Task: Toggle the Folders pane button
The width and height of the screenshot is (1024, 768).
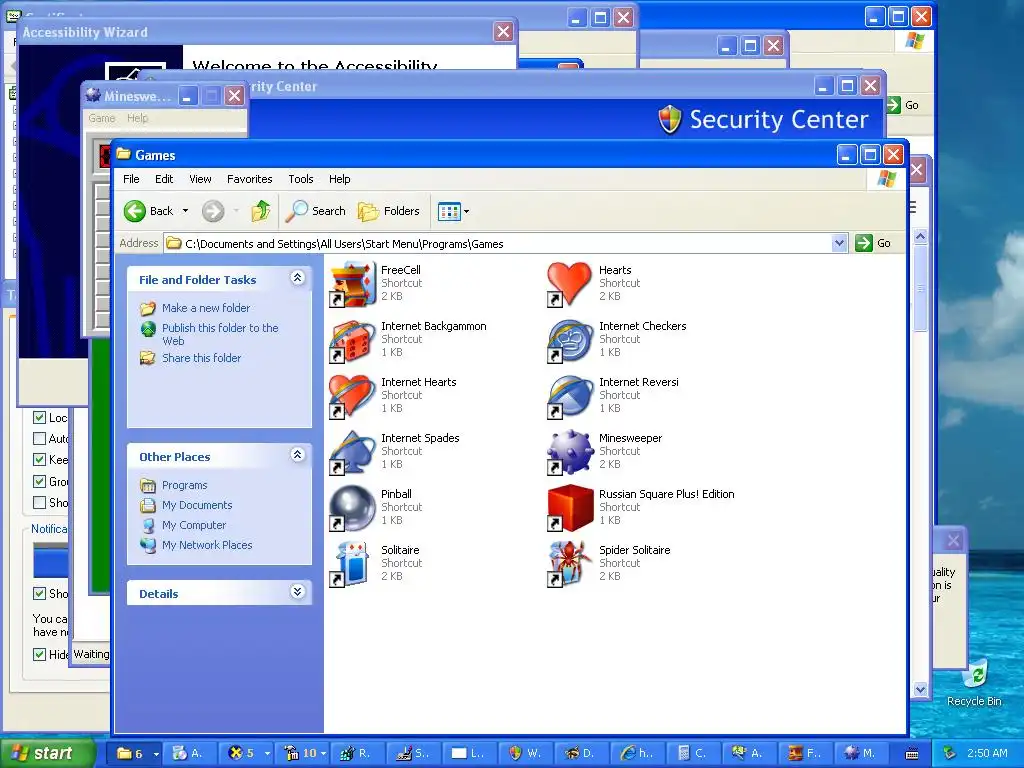Action: (x=389, y=211)
